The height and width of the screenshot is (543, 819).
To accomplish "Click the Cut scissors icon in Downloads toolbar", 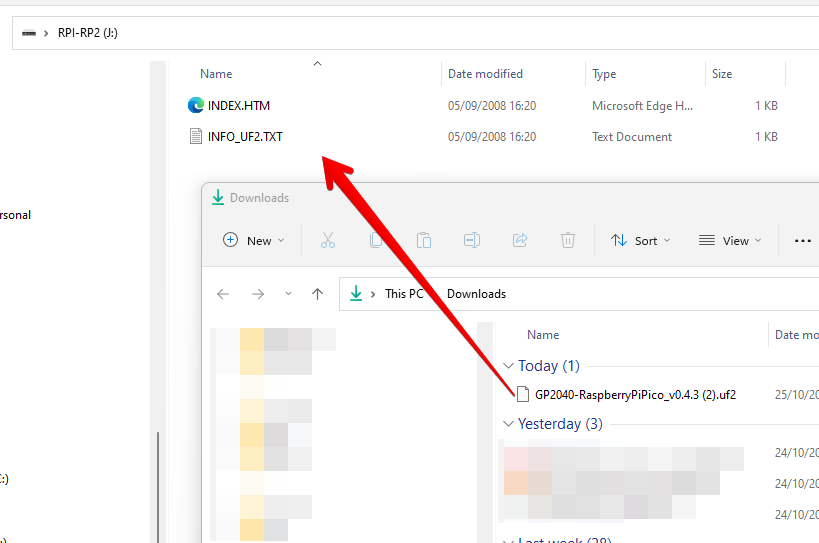I will pos(327,240).
